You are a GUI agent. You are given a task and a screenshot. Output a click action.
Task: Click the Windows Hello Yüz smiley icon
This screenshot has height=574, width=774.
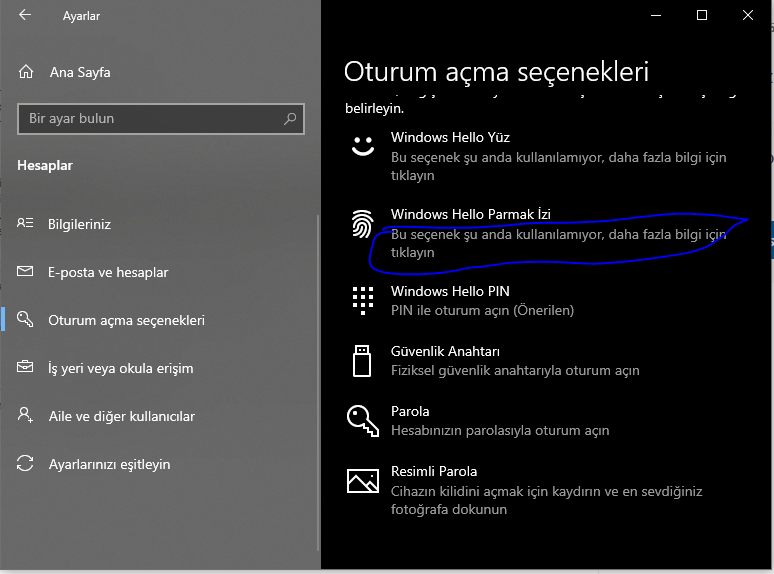(363, 146)
